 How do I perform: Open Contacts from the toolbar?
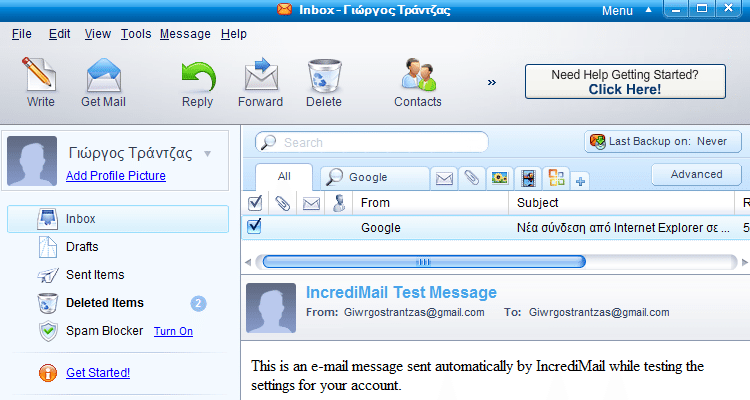click(x=418, y=82)
